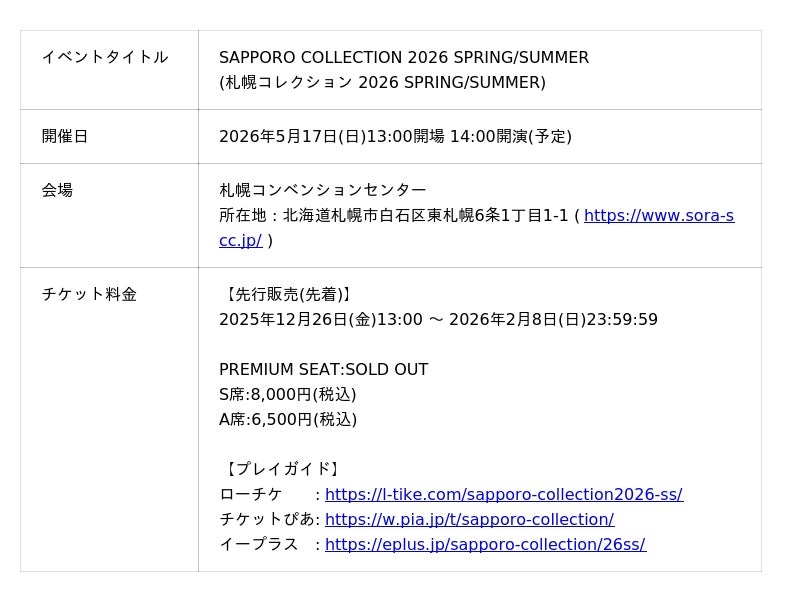The width and height of the screenshot is (800, 602).
Task: Click the チケットぴあ label text
Action: point(266,520)
